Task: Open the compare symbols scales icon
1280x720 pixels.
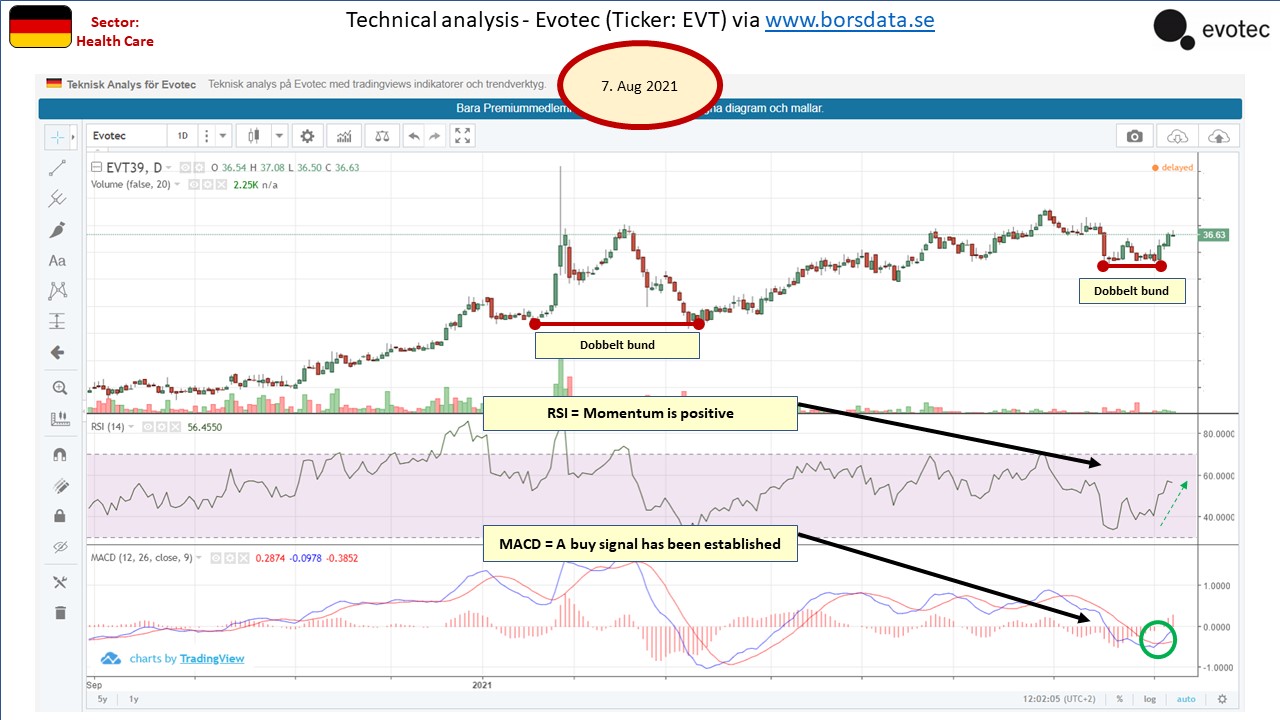Action: tap(380, 136)
